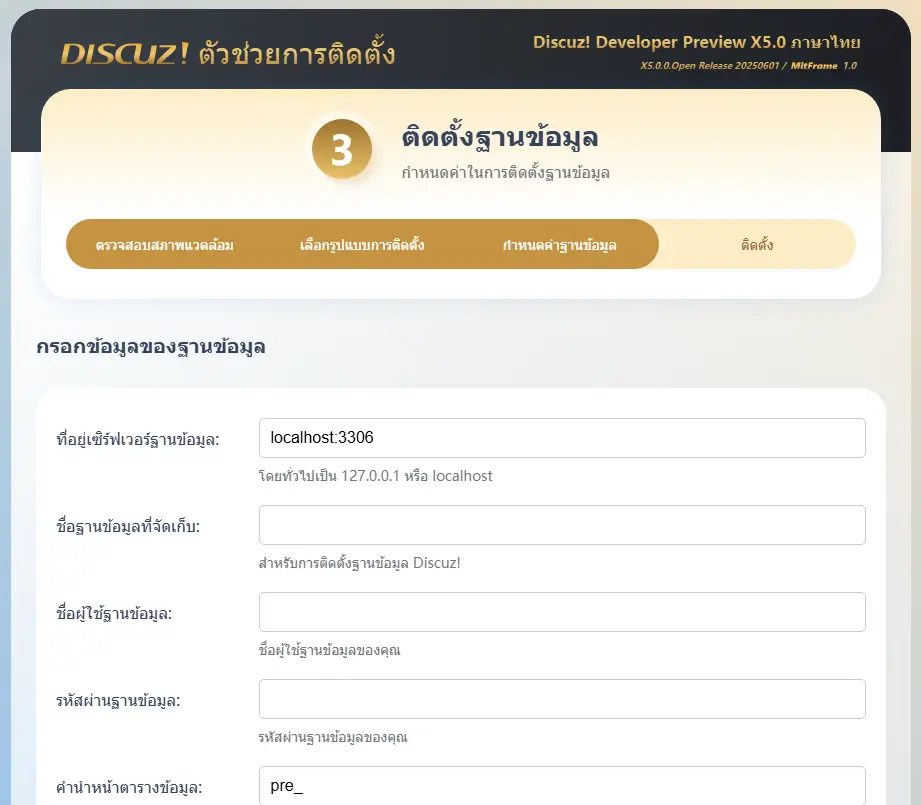Click the คำนำหน้าตารางข้อมูล label
The width and height of the screenshot is (921, 805).
click(x=129, y=787)
